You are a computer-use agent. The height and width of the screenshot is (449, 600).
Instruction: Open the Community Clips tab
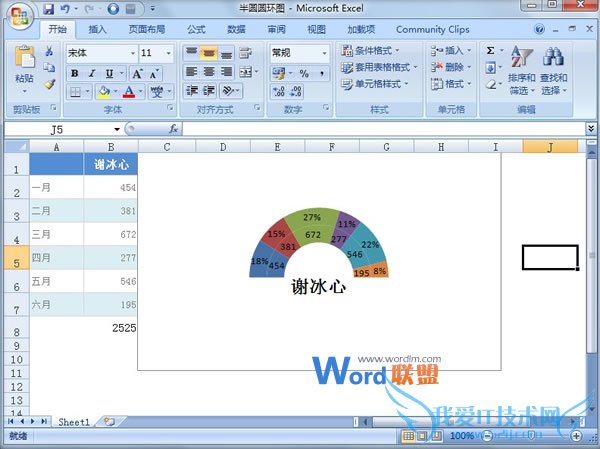pos(432,29)
